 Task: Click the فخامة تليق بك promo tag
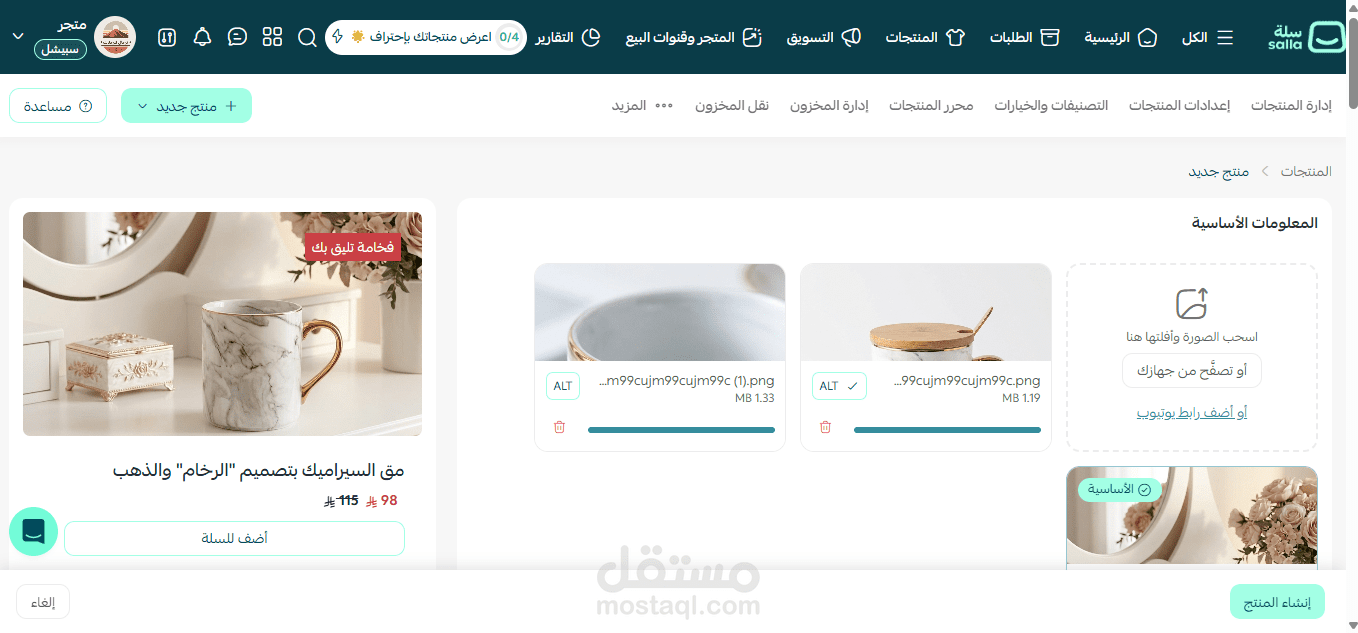(x=353, y=247)
